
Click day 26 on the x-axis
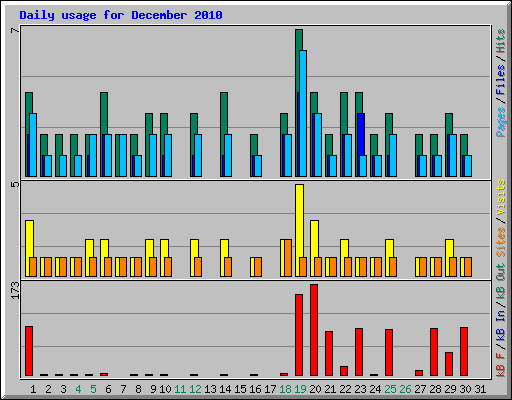405,389
